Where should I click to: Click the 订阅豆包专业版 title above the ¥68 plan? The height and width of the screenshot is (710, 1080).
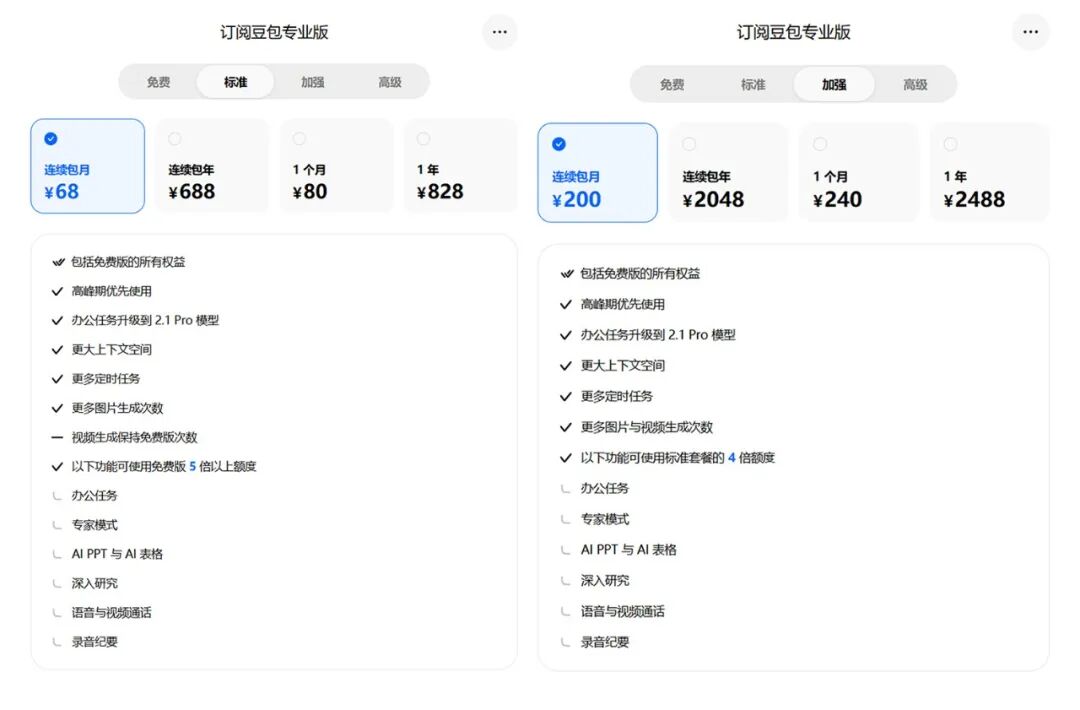[274, 32]
